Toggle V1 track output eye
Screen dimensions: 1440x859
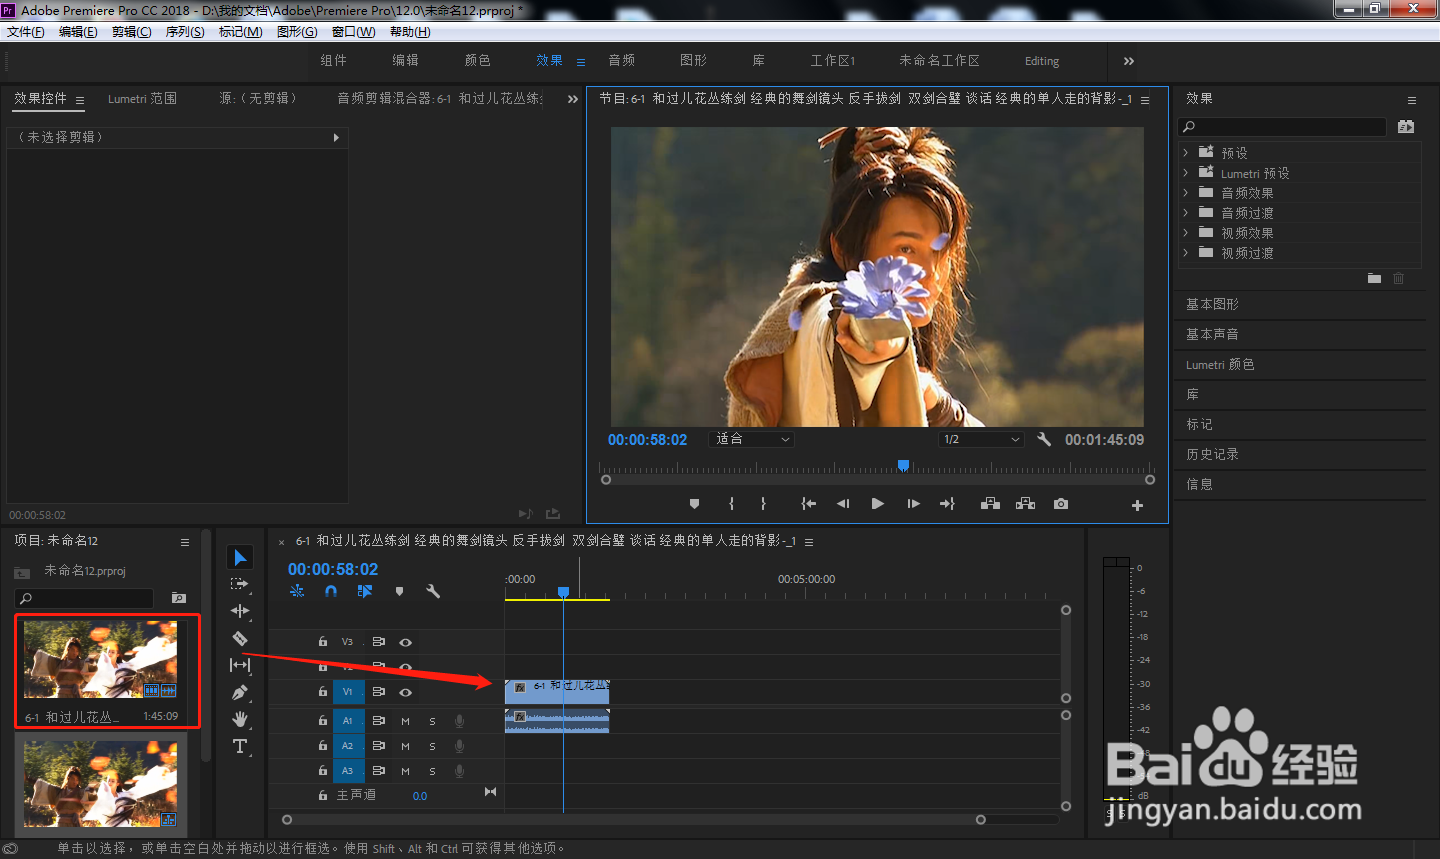pos(406,692)
